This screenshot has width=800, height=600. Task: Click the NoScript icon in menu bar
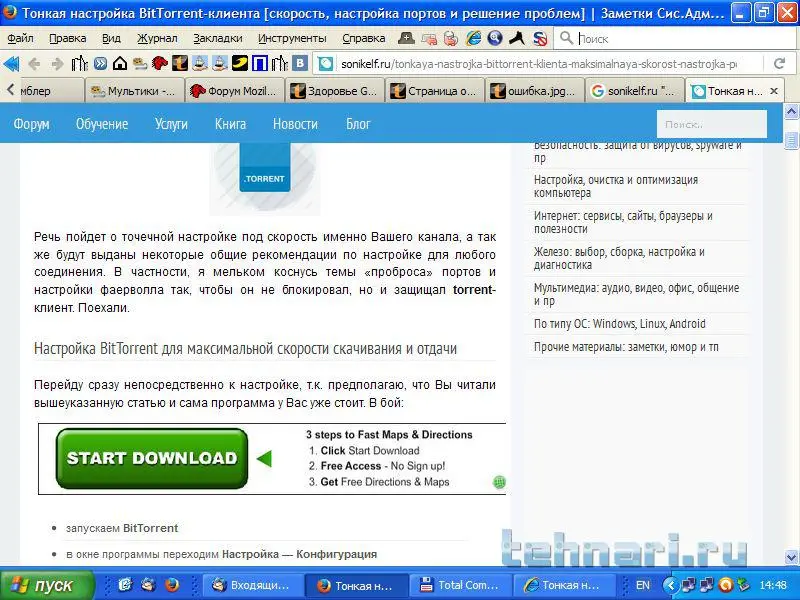540,38
